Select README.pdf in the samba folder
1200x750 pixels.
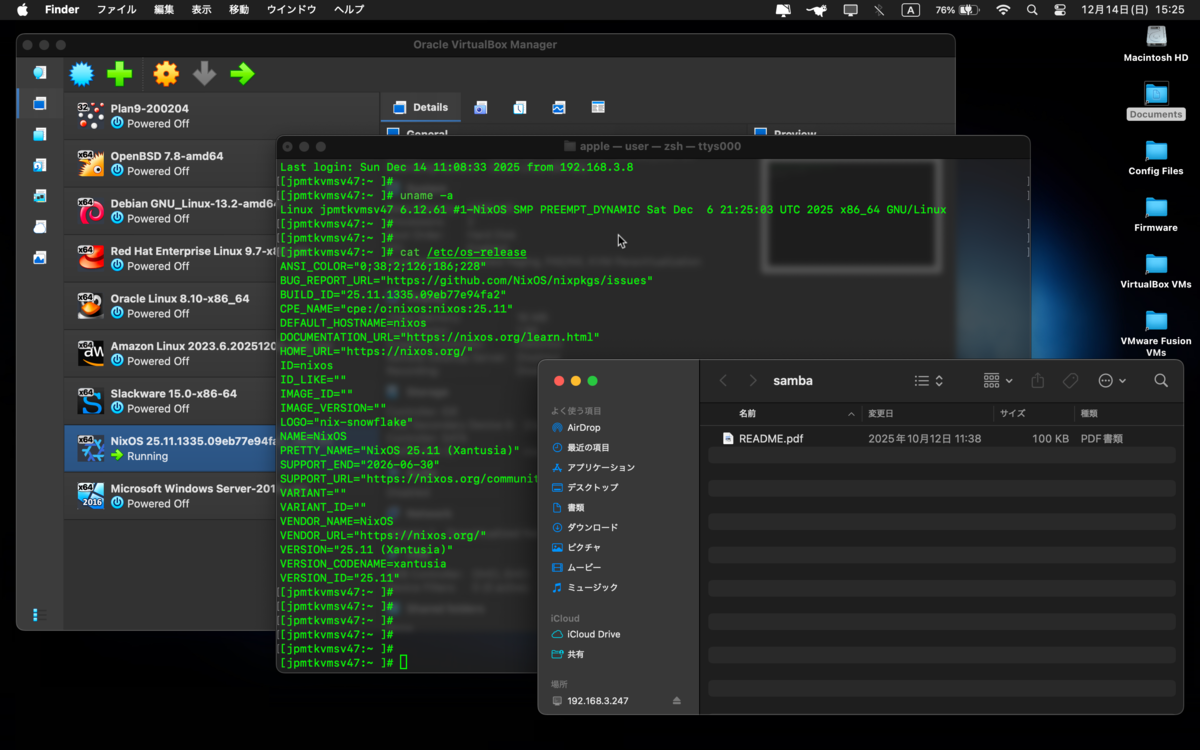click(940, 438)
